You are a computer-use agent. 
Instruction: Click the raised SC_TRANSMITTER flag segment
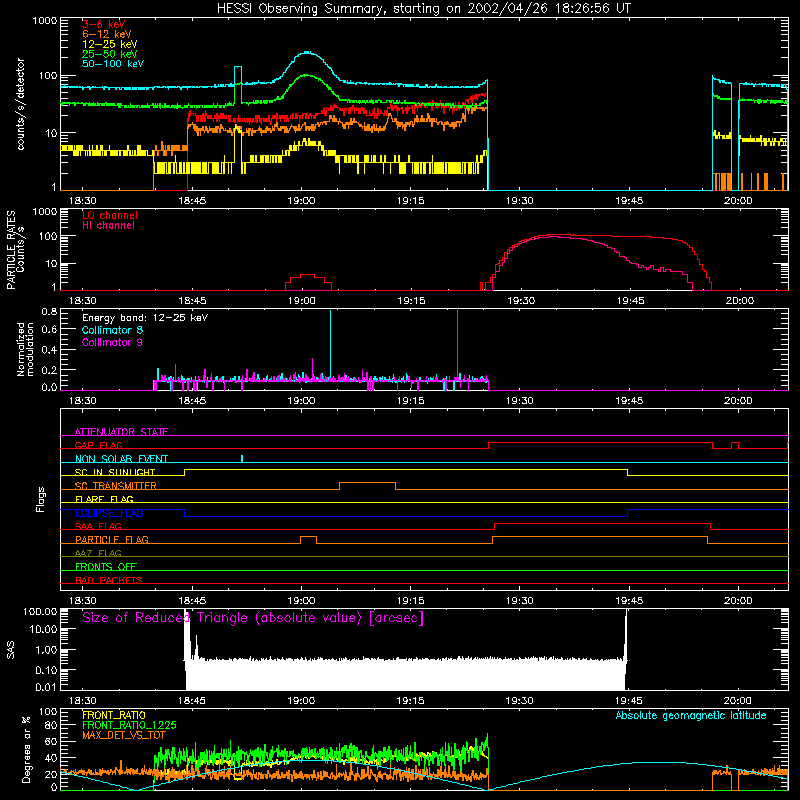click(367, 483)
